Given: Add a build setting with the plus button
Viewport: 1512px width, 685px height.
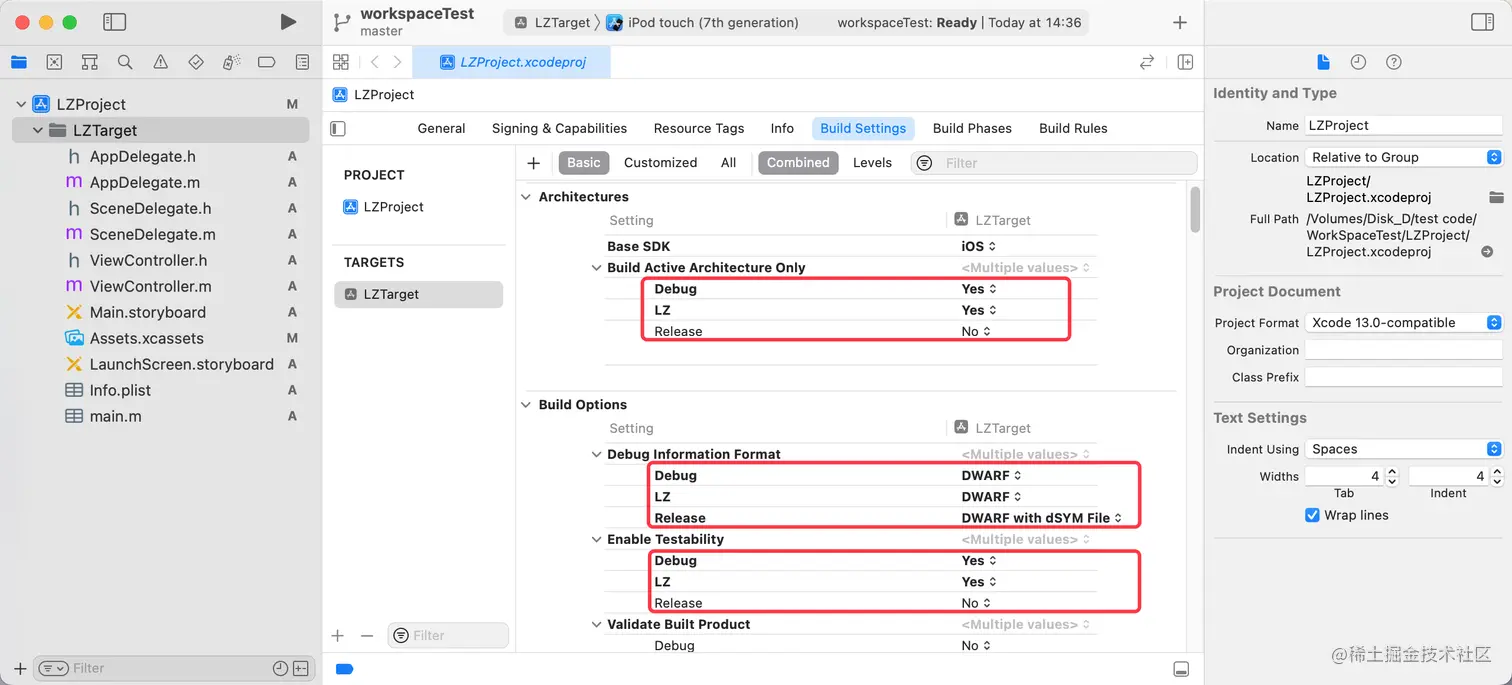Looking at the screenshot, I should pos(533,163).
